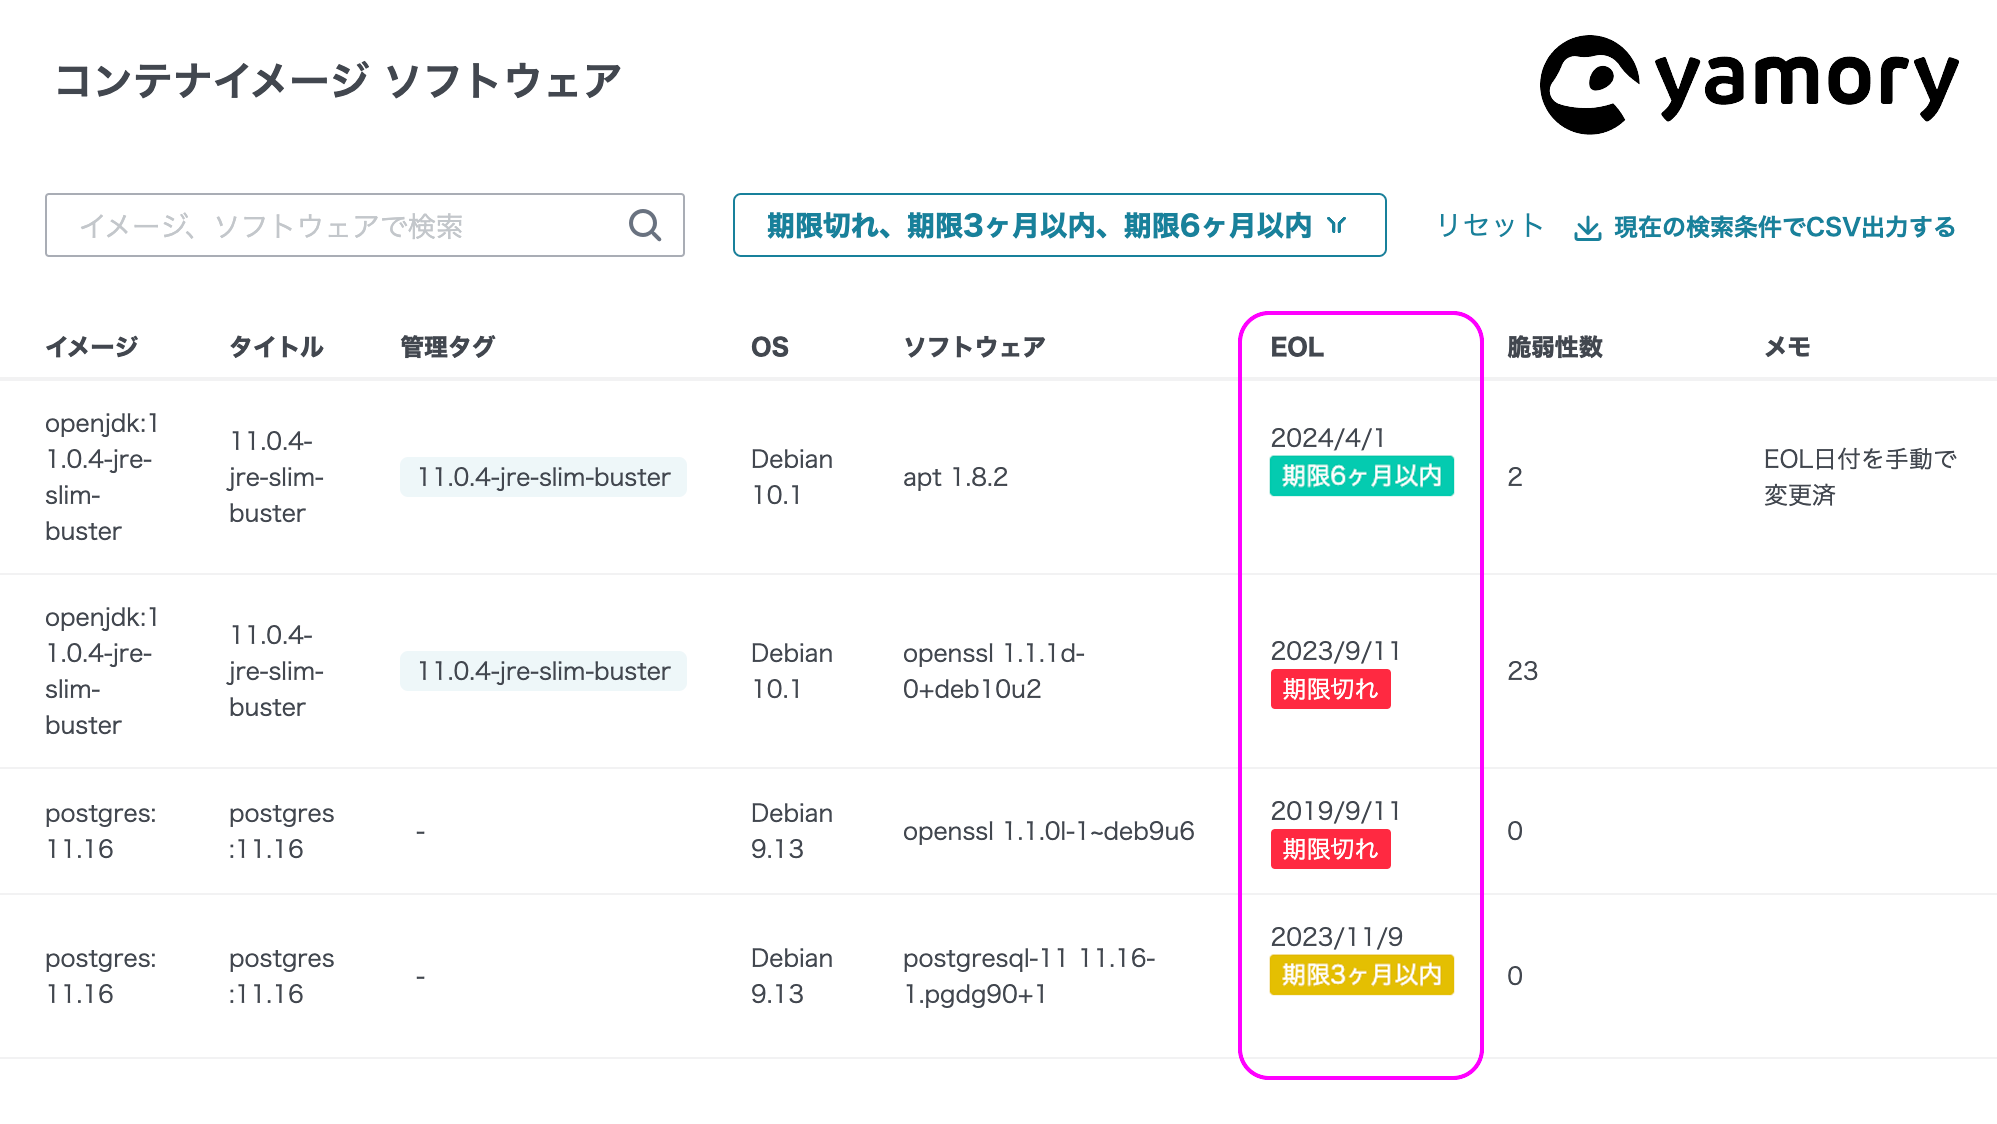This screenshot has height=1124, width=1997.
Task: Click the filter funnel icon in the EOL filter
Action: [1337, 226]
